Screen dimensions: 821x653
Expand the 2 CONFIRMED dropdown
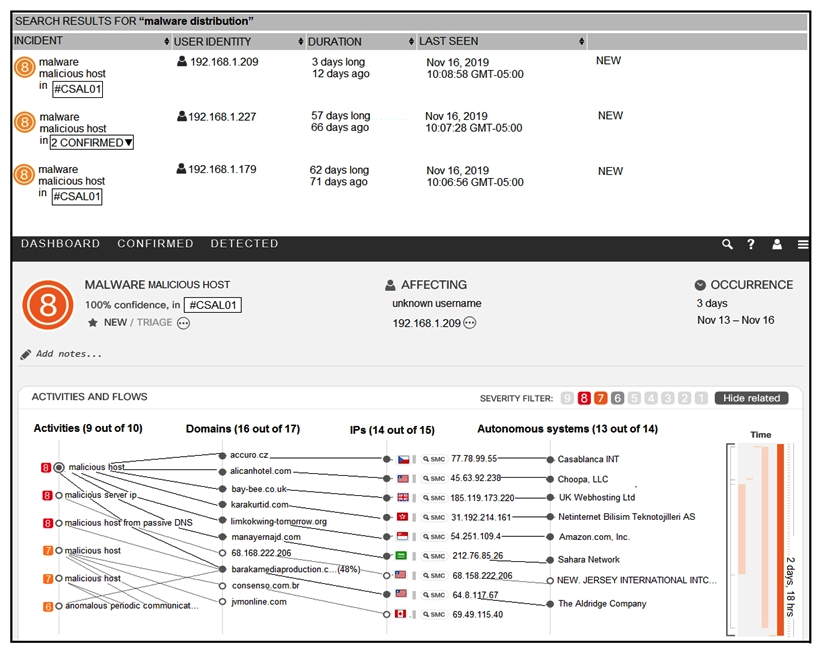(92, 142)
